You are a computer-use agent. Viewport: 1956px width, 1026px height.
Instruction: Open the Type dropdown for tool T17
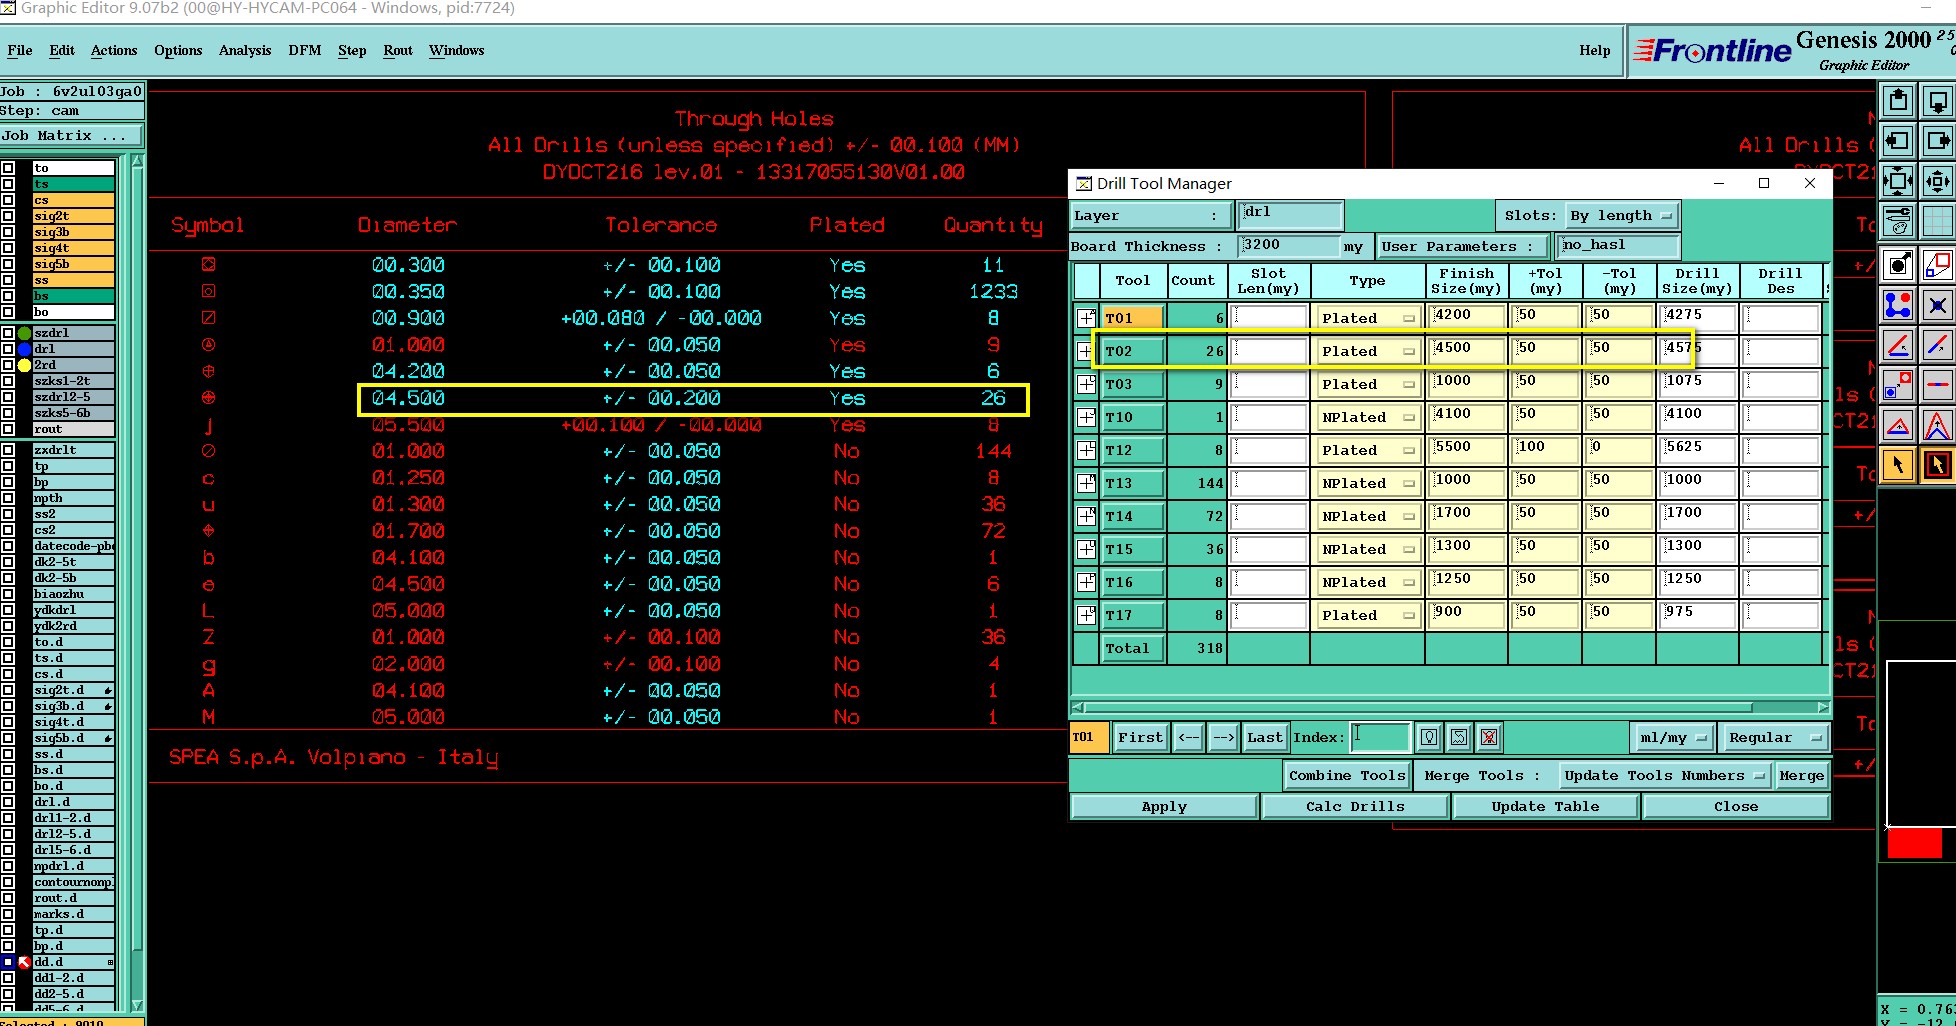pos(1367,615)
